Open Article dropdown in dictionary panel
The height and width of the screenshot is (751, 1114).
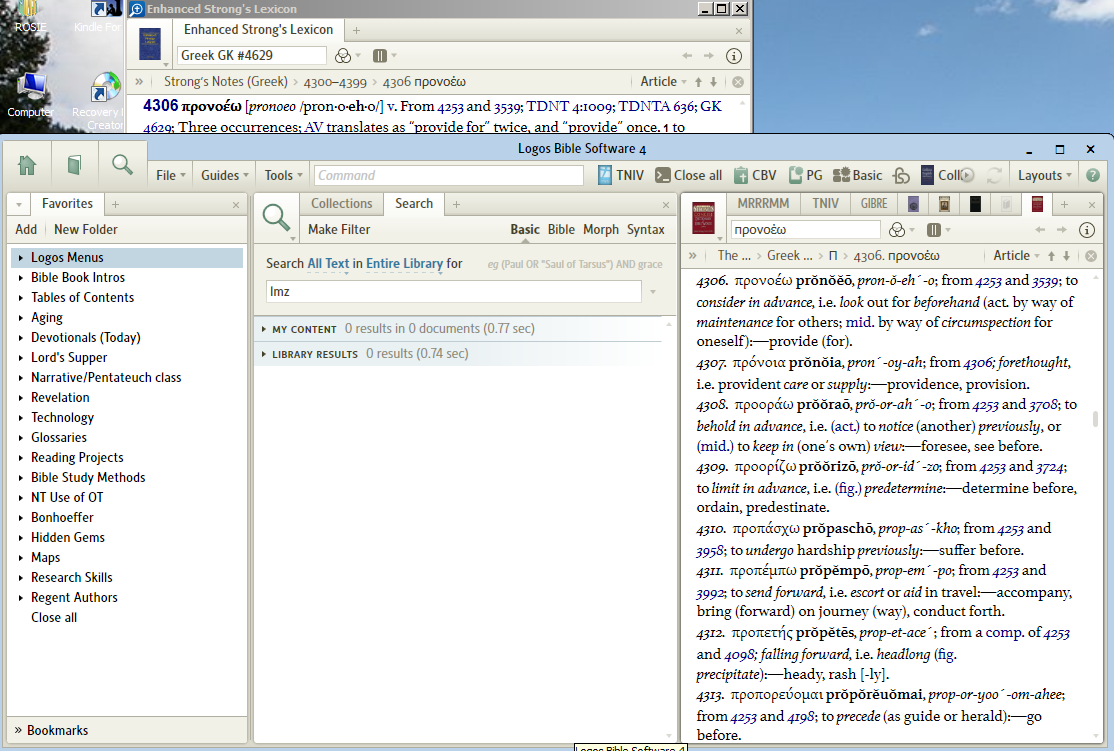1016,255
